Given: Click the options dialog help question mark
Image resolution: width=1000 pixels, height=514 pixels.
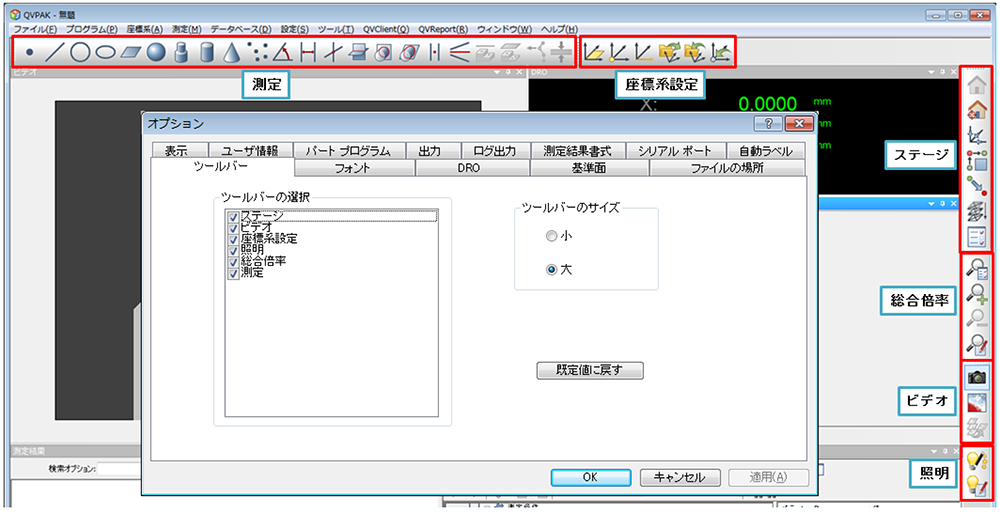Looking at the screenshot, I should tap(767, 124).
